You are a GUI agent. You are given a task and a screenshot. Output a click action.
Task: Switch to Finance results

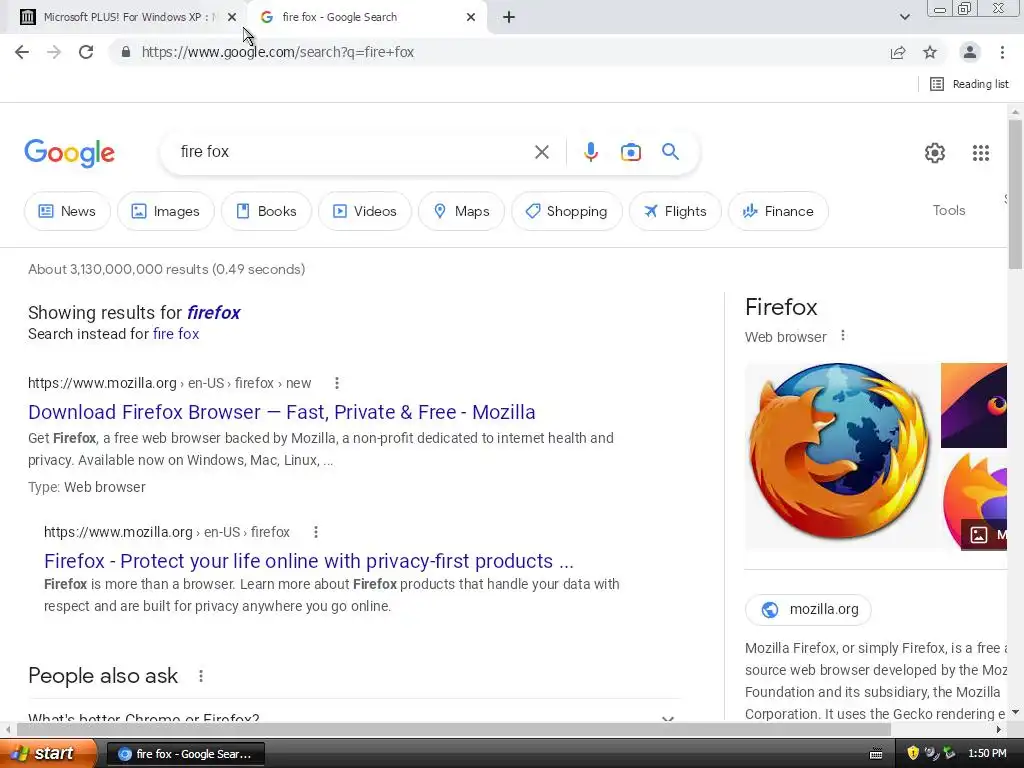(778, 211)
